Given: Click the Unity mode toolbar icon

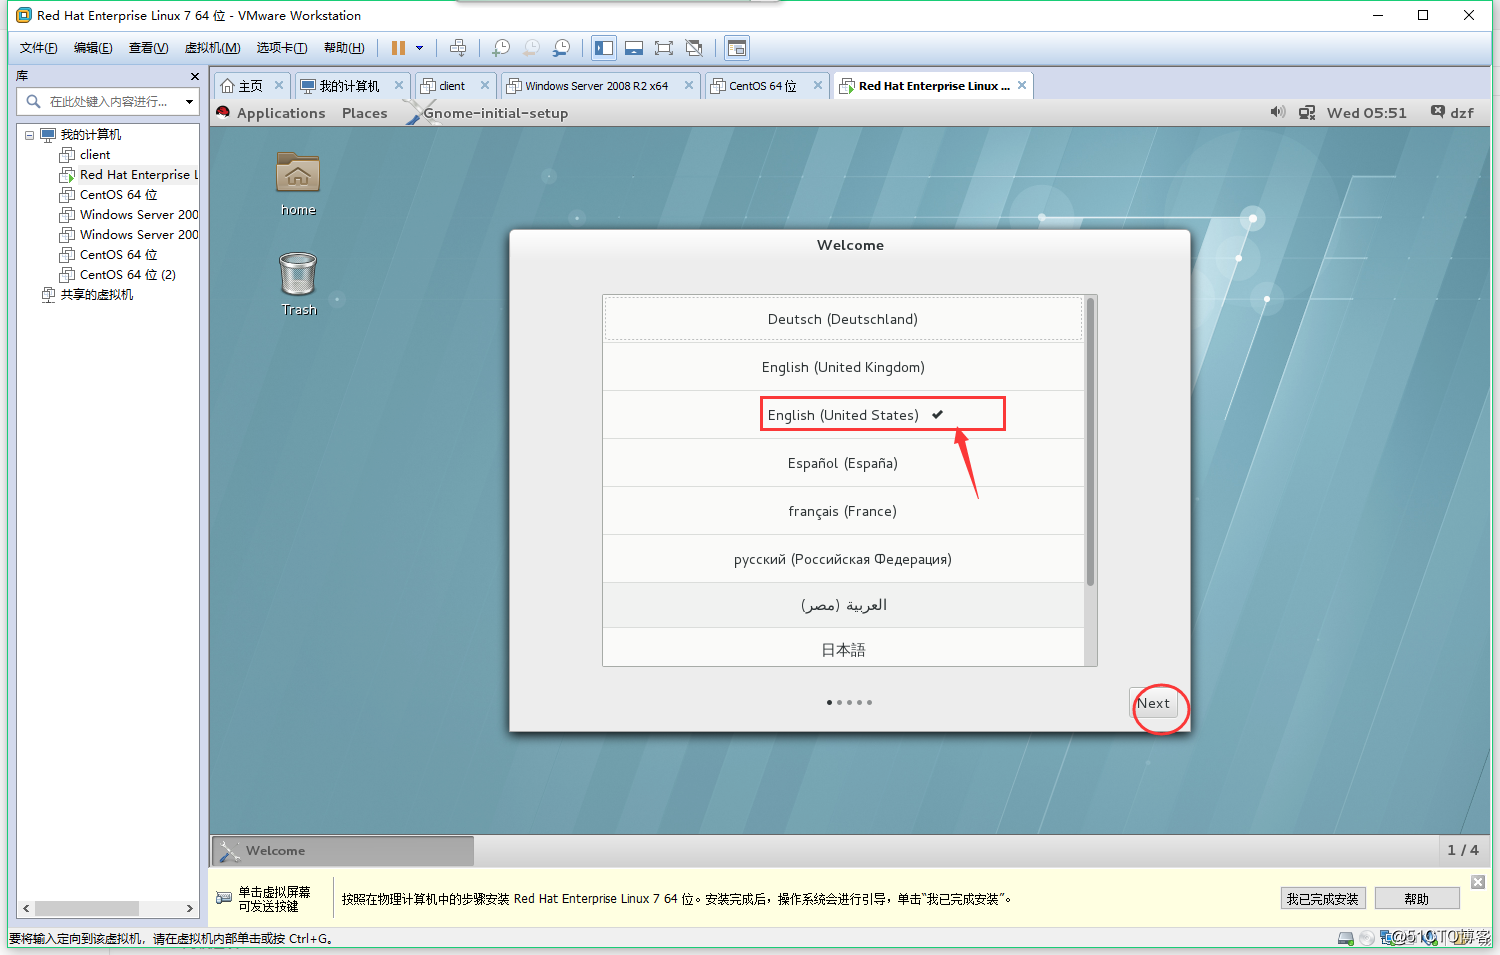Looking at the screenshot, I should (694, 48).
